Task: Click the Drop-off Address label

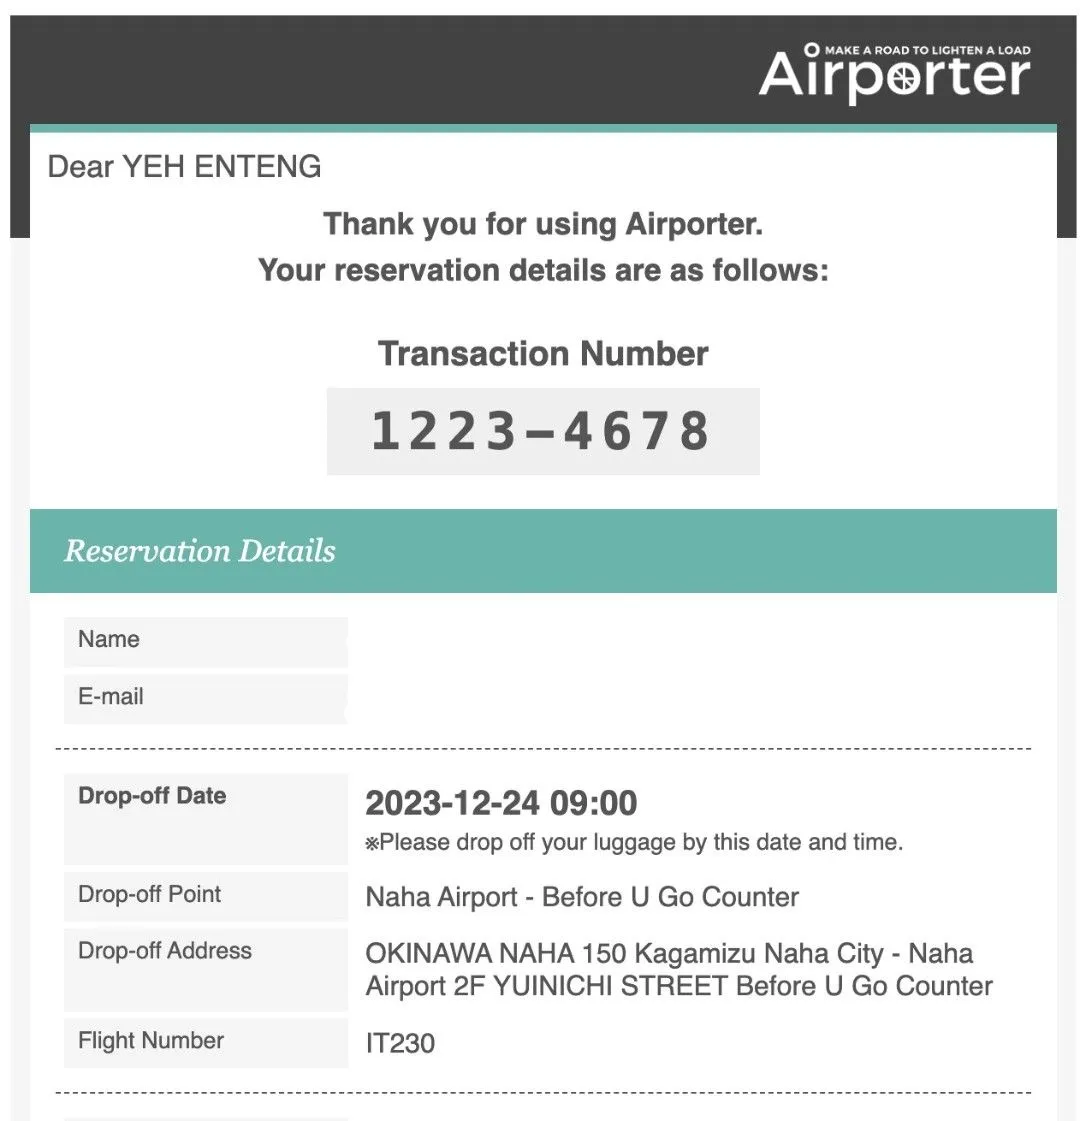Action: (x=164, y=951)
